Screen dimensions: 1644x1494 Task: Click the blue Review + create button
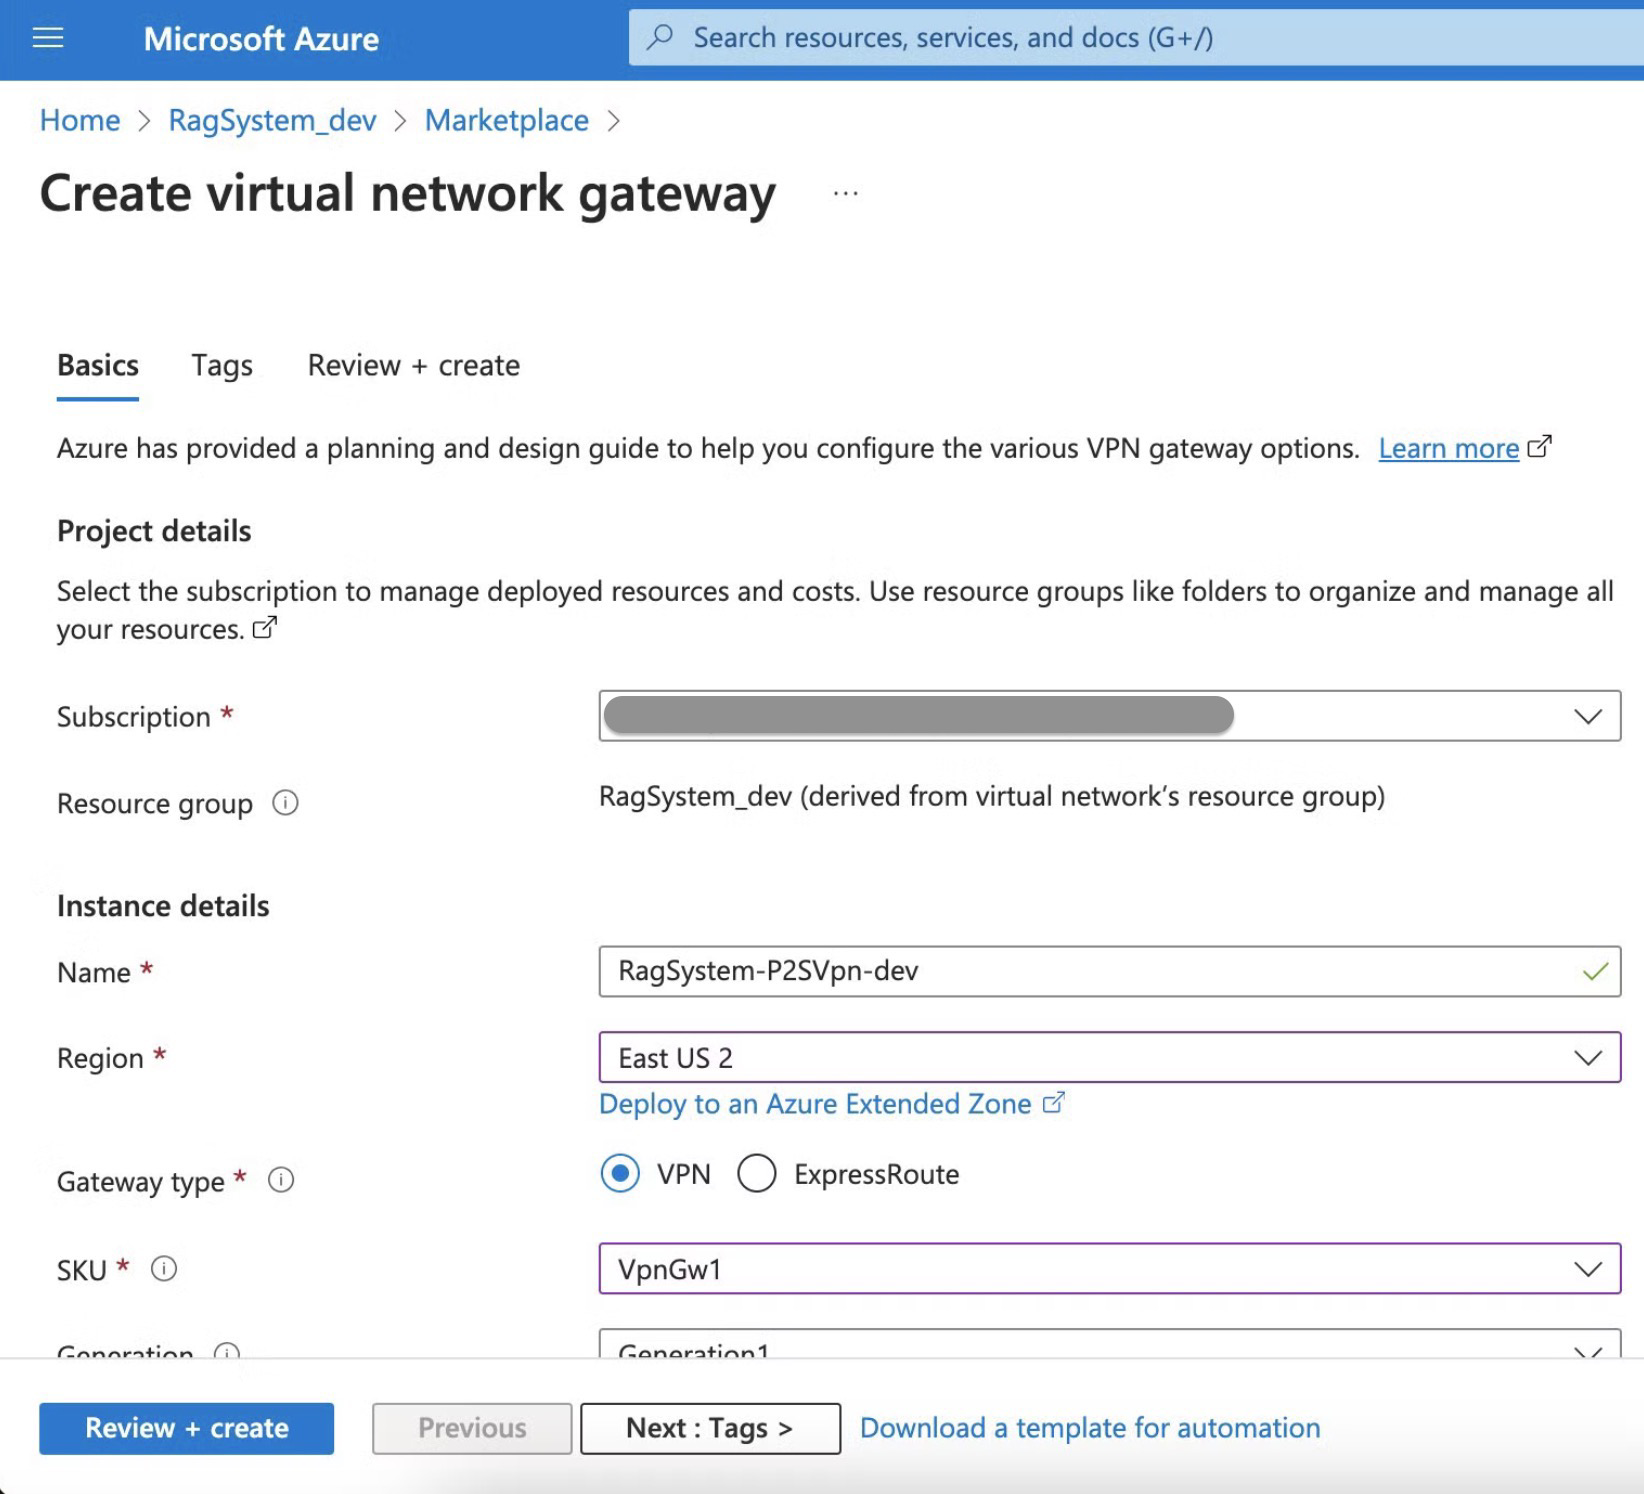pyautogui.click(x=187, y=1428)
